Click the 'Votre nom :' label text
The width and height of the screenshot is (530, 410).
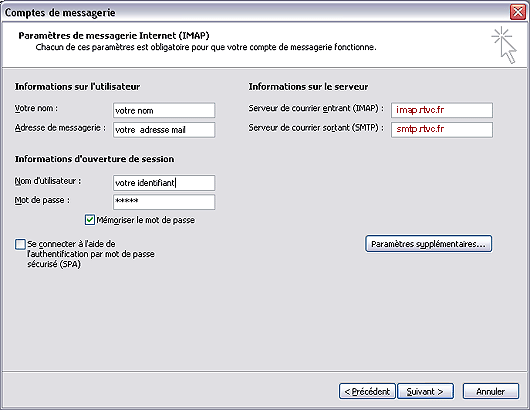coord(36,108)
